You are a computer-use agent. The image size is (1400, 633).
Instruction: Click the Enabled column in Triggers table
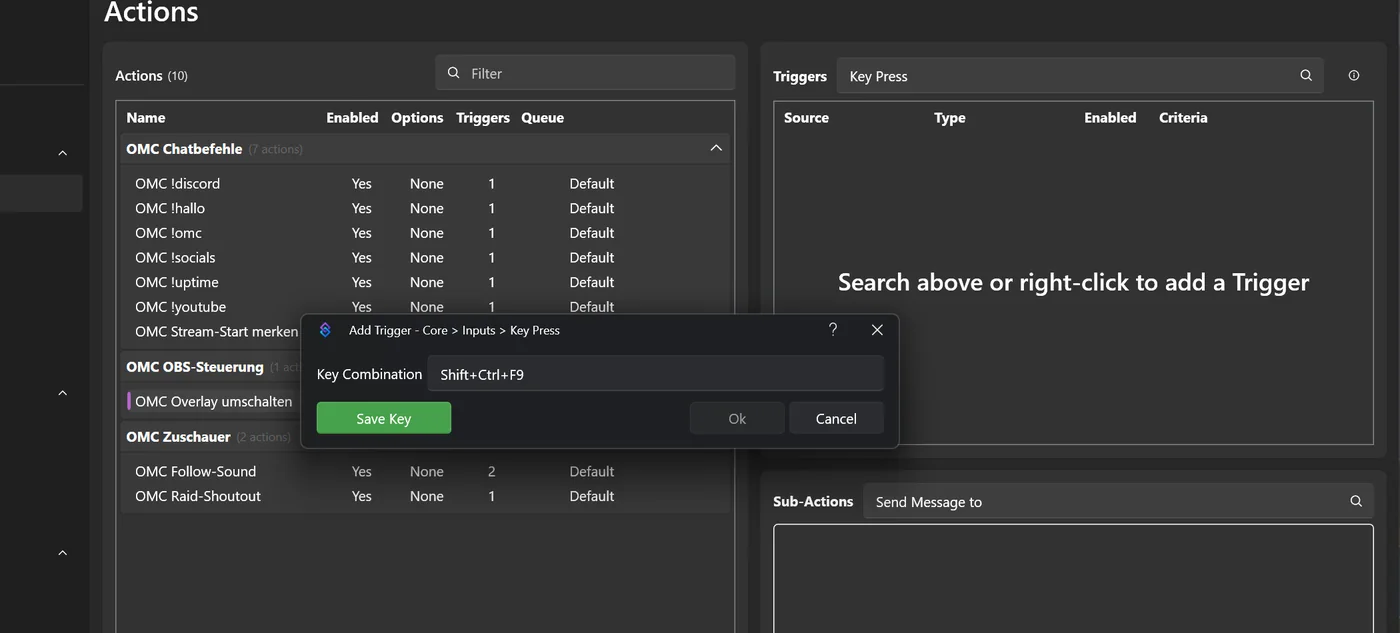pos(1110,118)
